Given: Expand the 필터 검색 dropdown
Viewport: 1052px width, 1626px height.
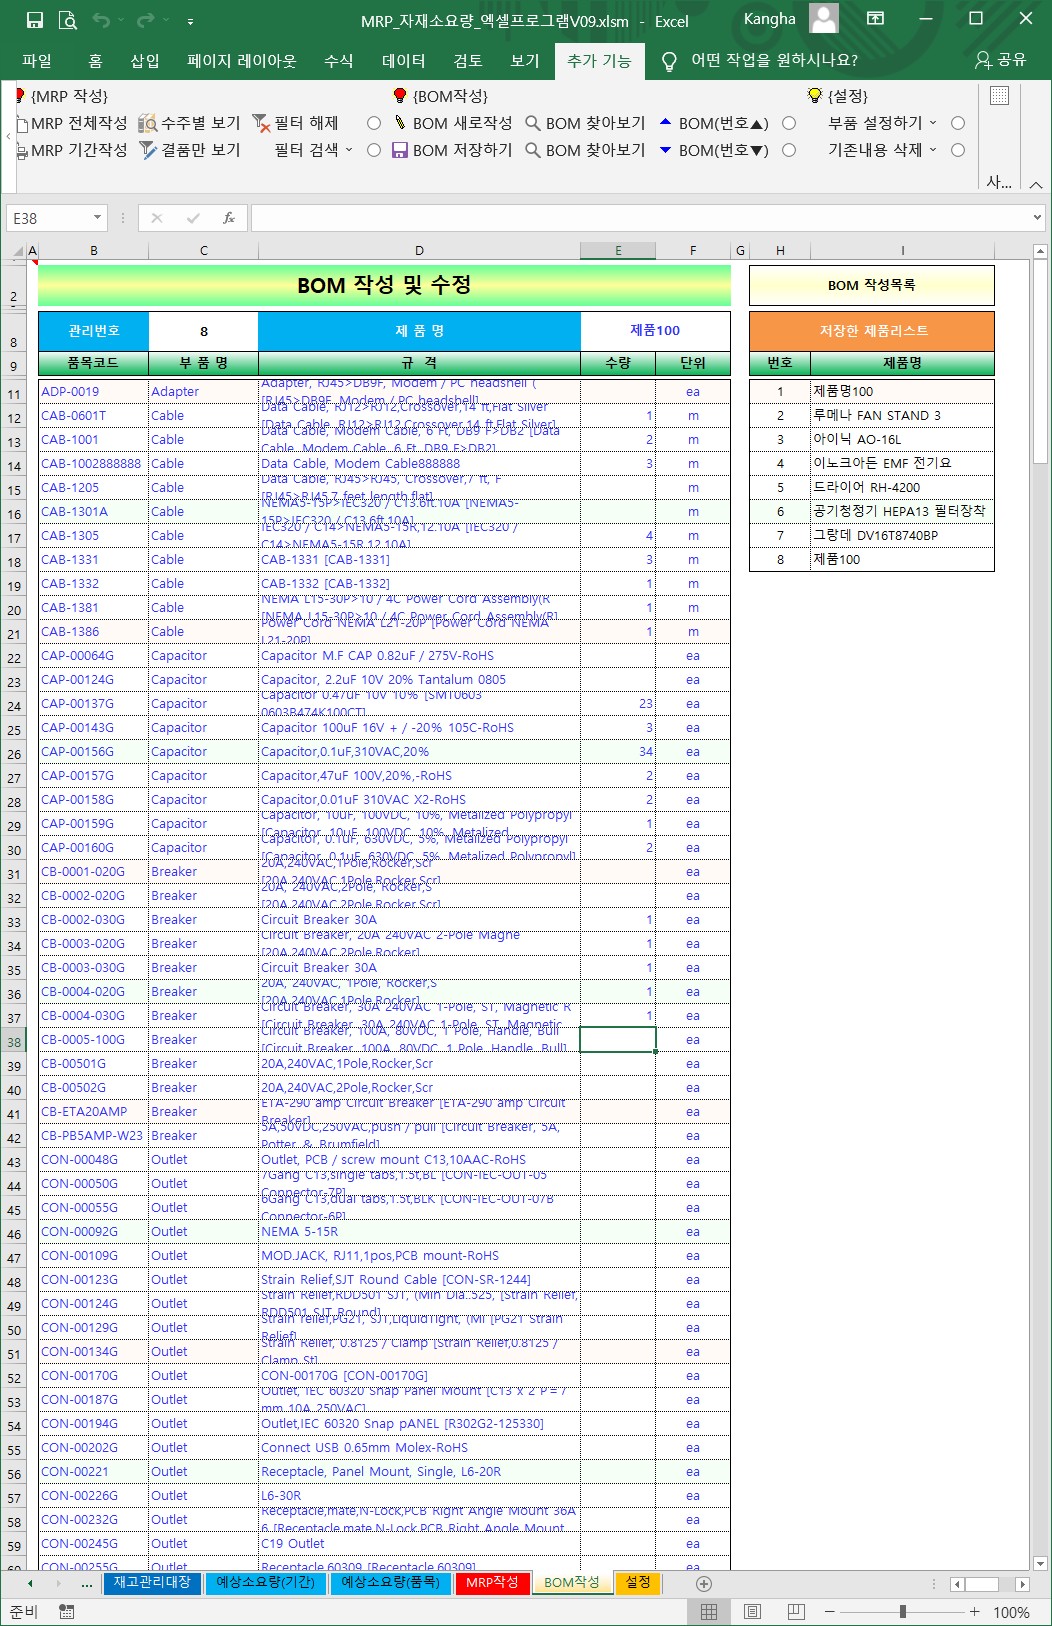Looking at the screenshot, I should tap(349, 150).
